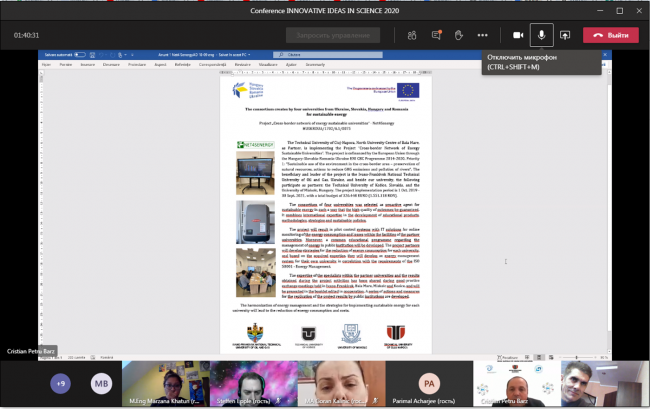Raise your hand in the meeting
The width and height of the screenshot is (650, 409).
(459, 34)
